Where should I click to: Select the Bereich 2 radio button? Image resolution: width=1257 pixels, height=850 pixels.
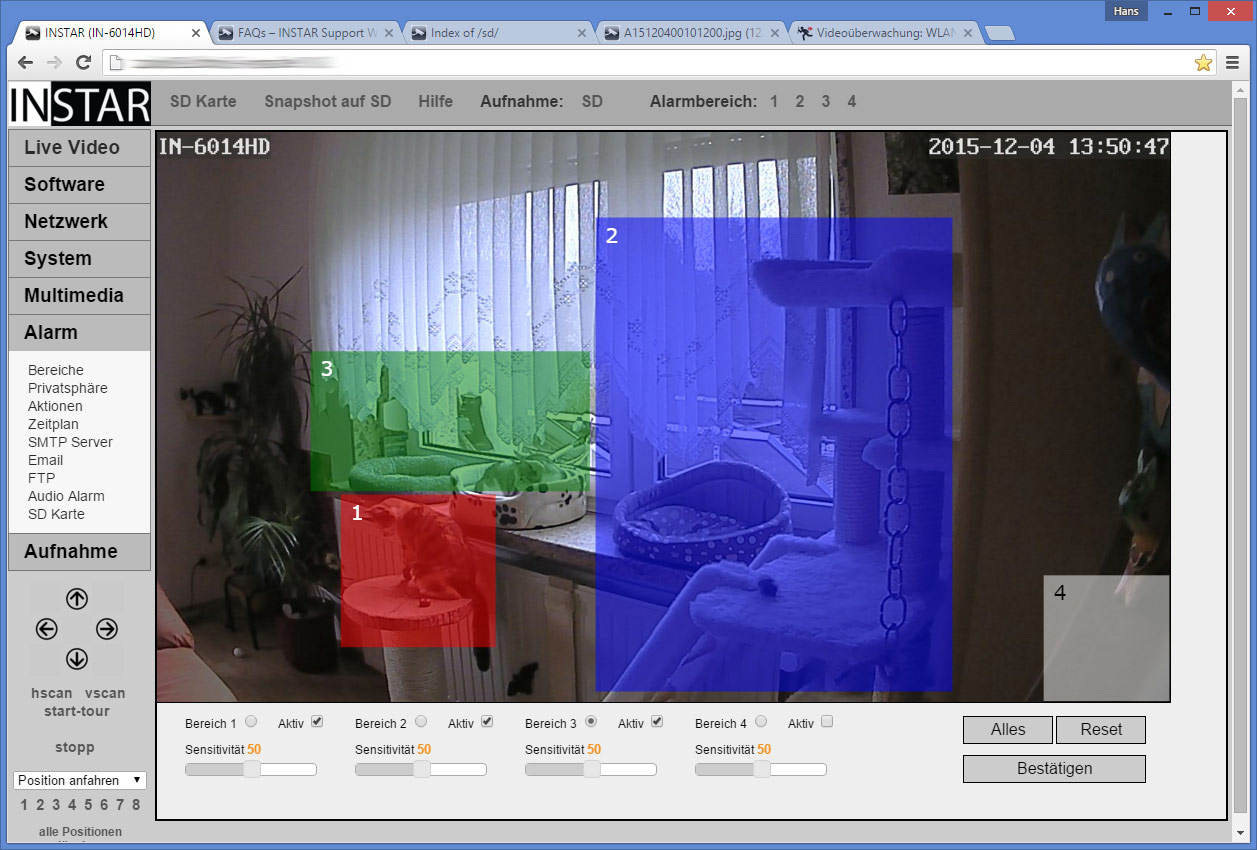(421, 722)
